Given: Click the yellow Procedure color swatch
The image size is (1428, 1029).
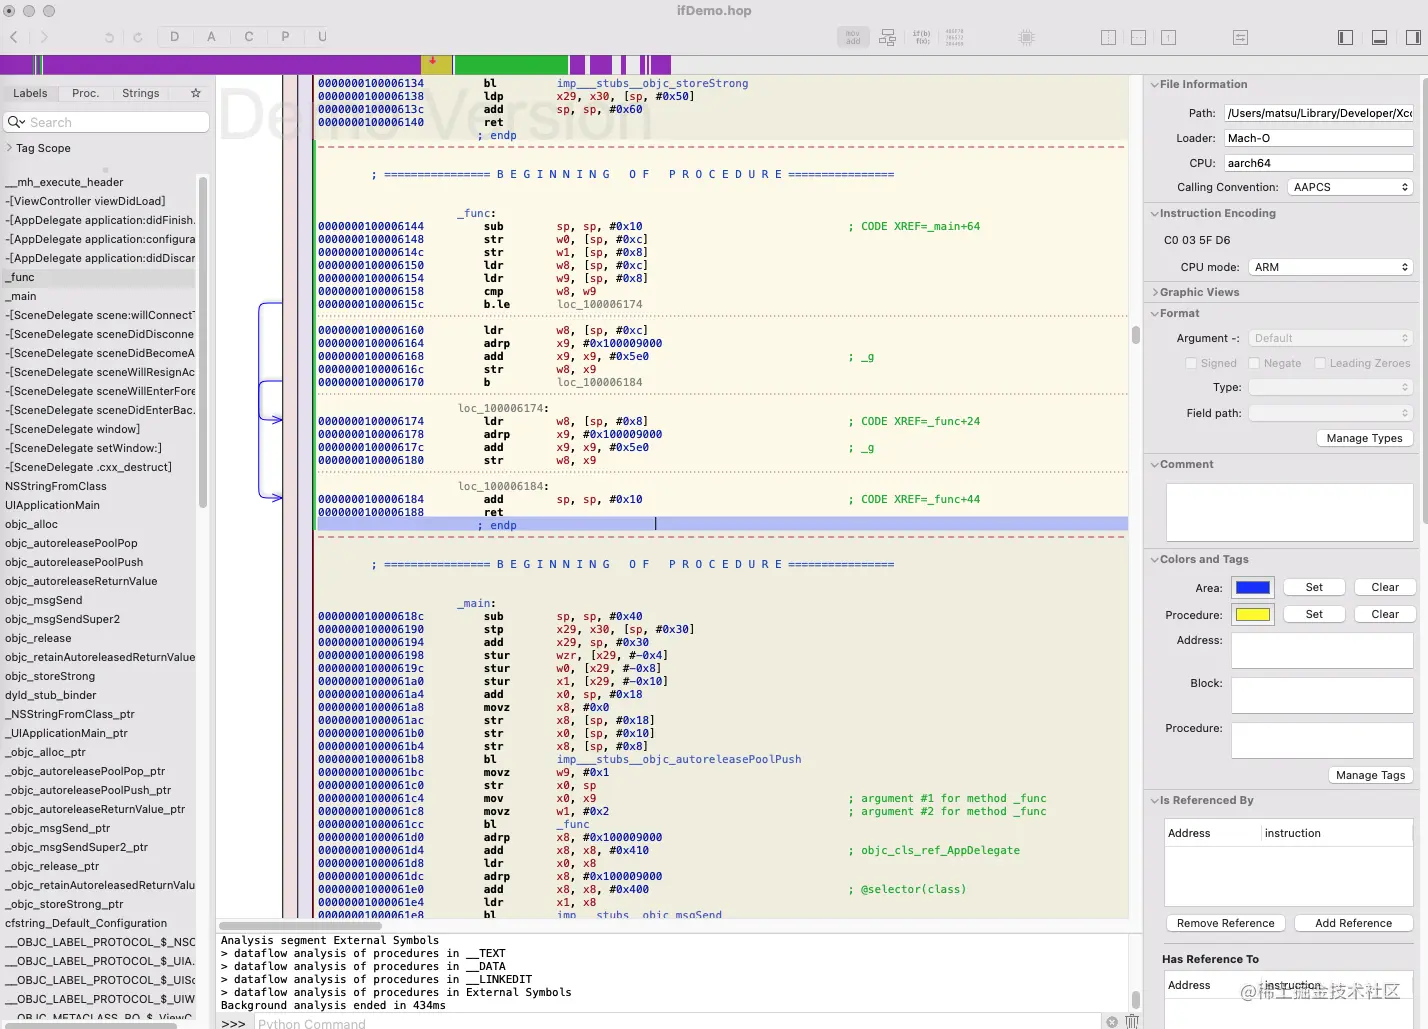Looking at the screenshot, I should click(x=1252, y=615).
